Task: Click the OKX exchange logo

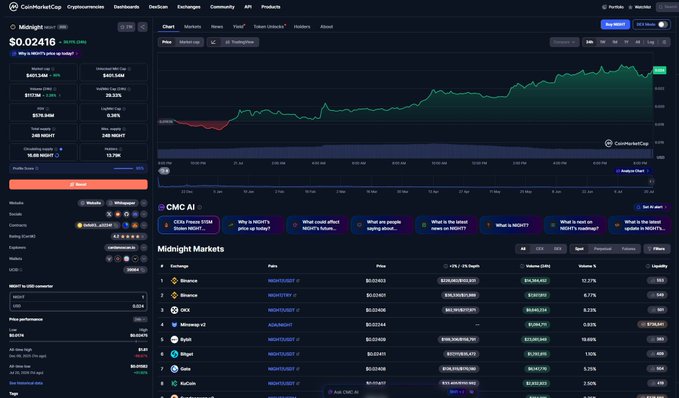Action: (174, 310)
